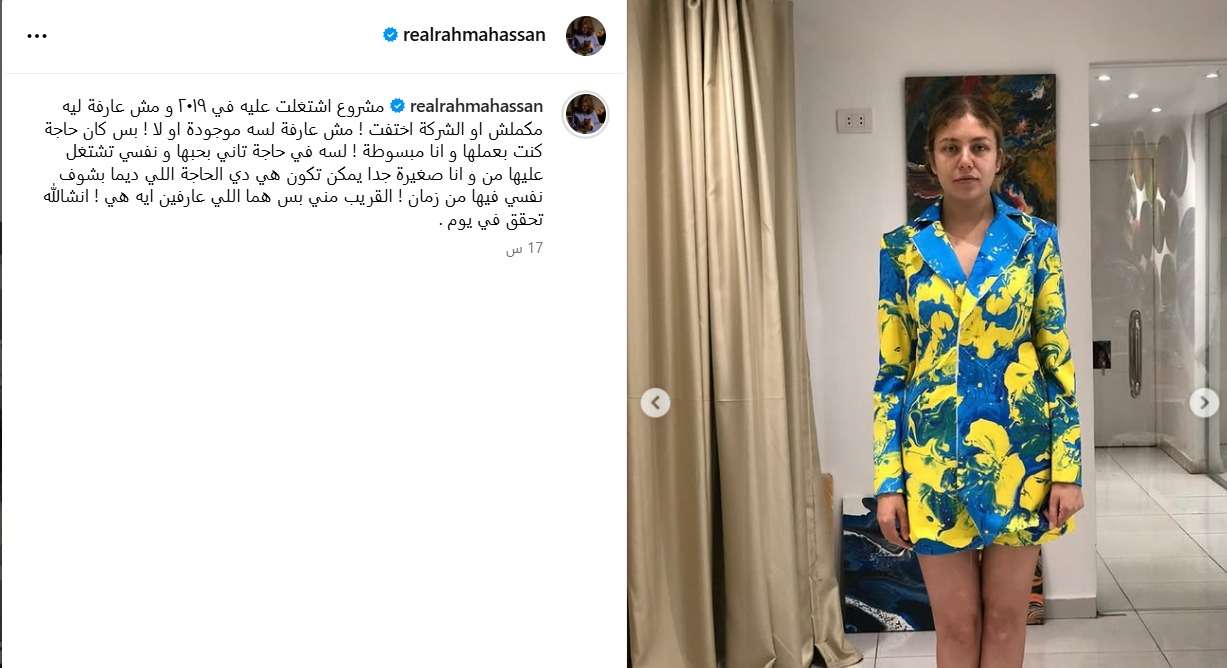
Task: Click the '17 س' post timestamp
Action: (524, 248)
